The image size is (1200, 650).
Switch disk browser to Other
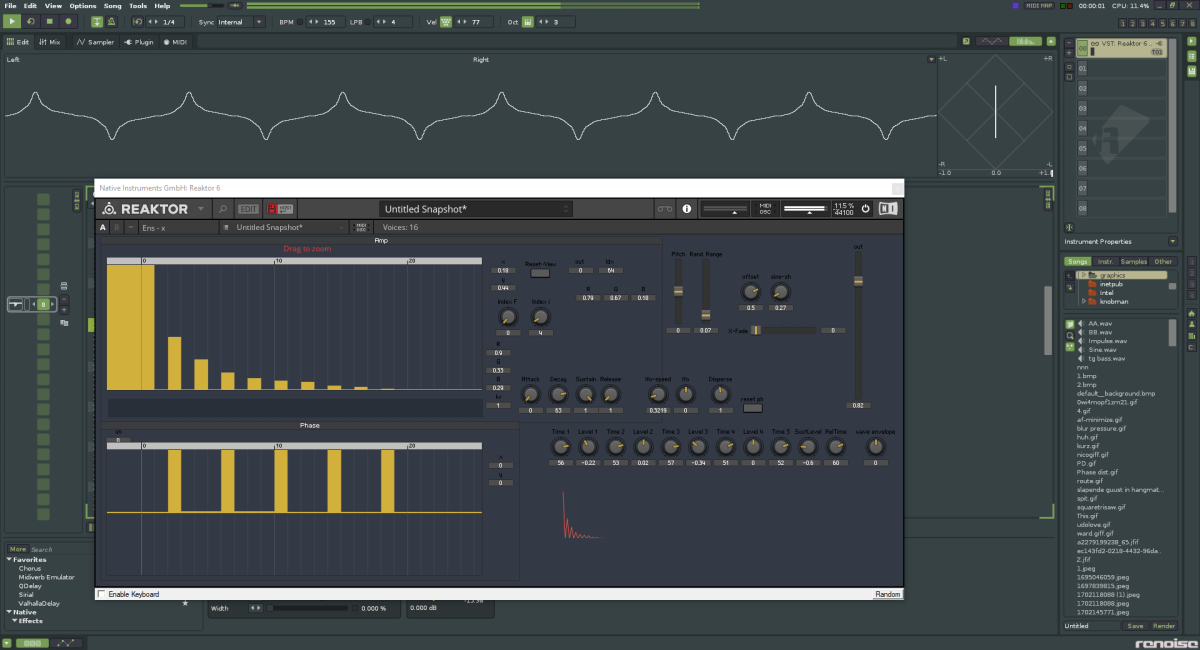pyautogui.click(x=1163, y=262)
